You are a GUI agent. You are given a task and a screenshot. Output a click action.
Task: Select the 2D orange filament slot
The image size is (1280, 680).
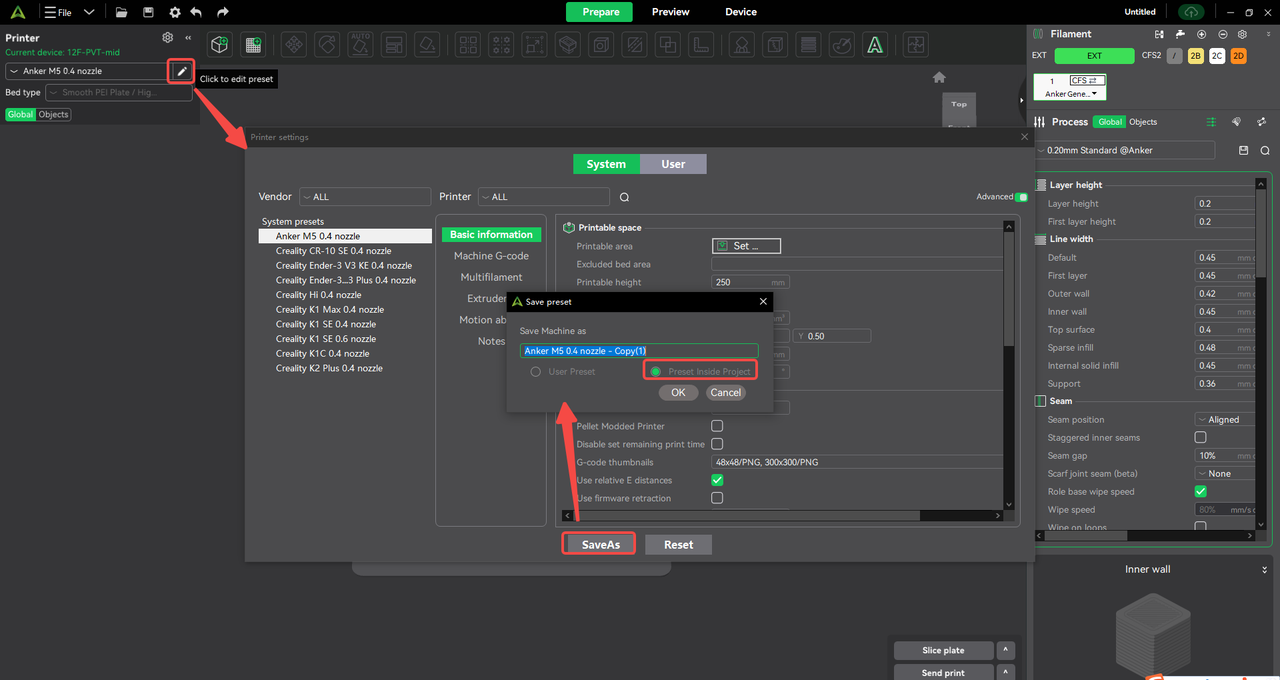coord(1239,56)
